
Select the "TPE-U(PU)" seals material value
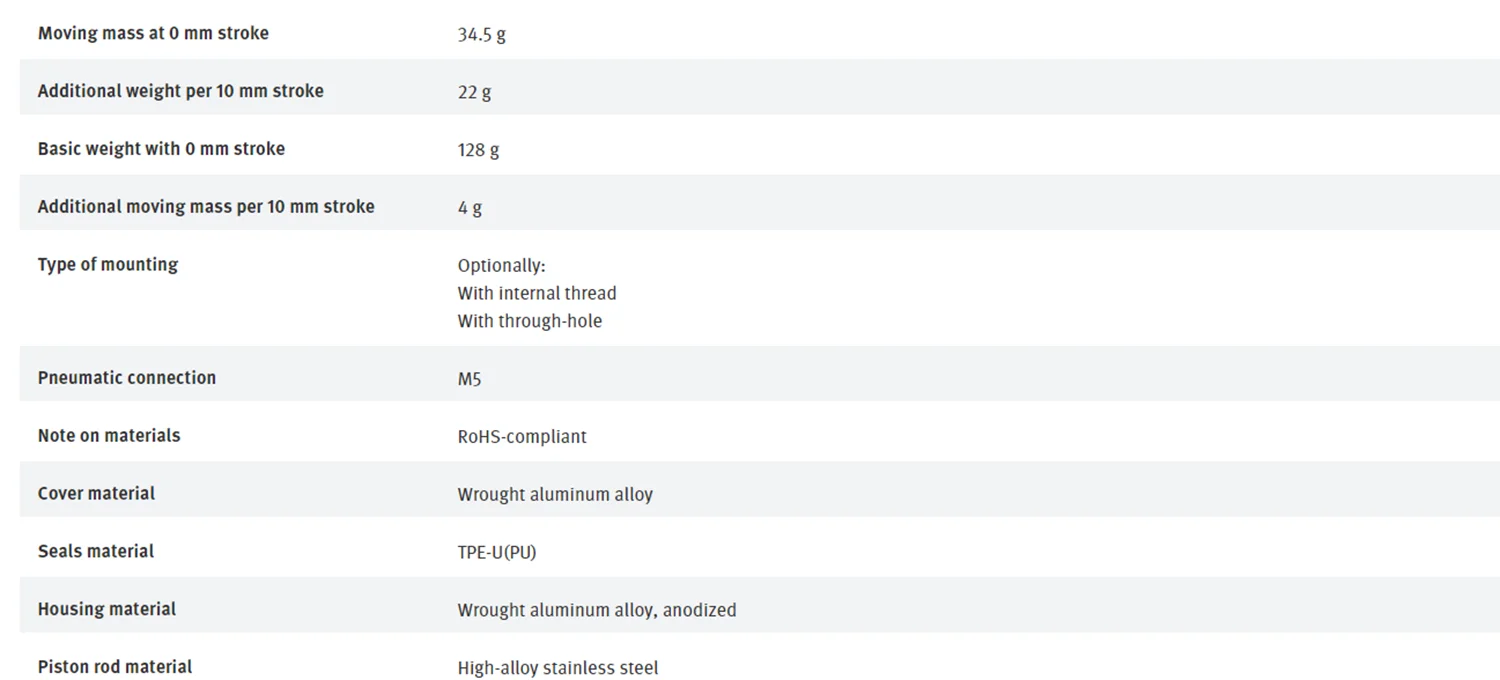pyautogui.click(x=497, y=552)
